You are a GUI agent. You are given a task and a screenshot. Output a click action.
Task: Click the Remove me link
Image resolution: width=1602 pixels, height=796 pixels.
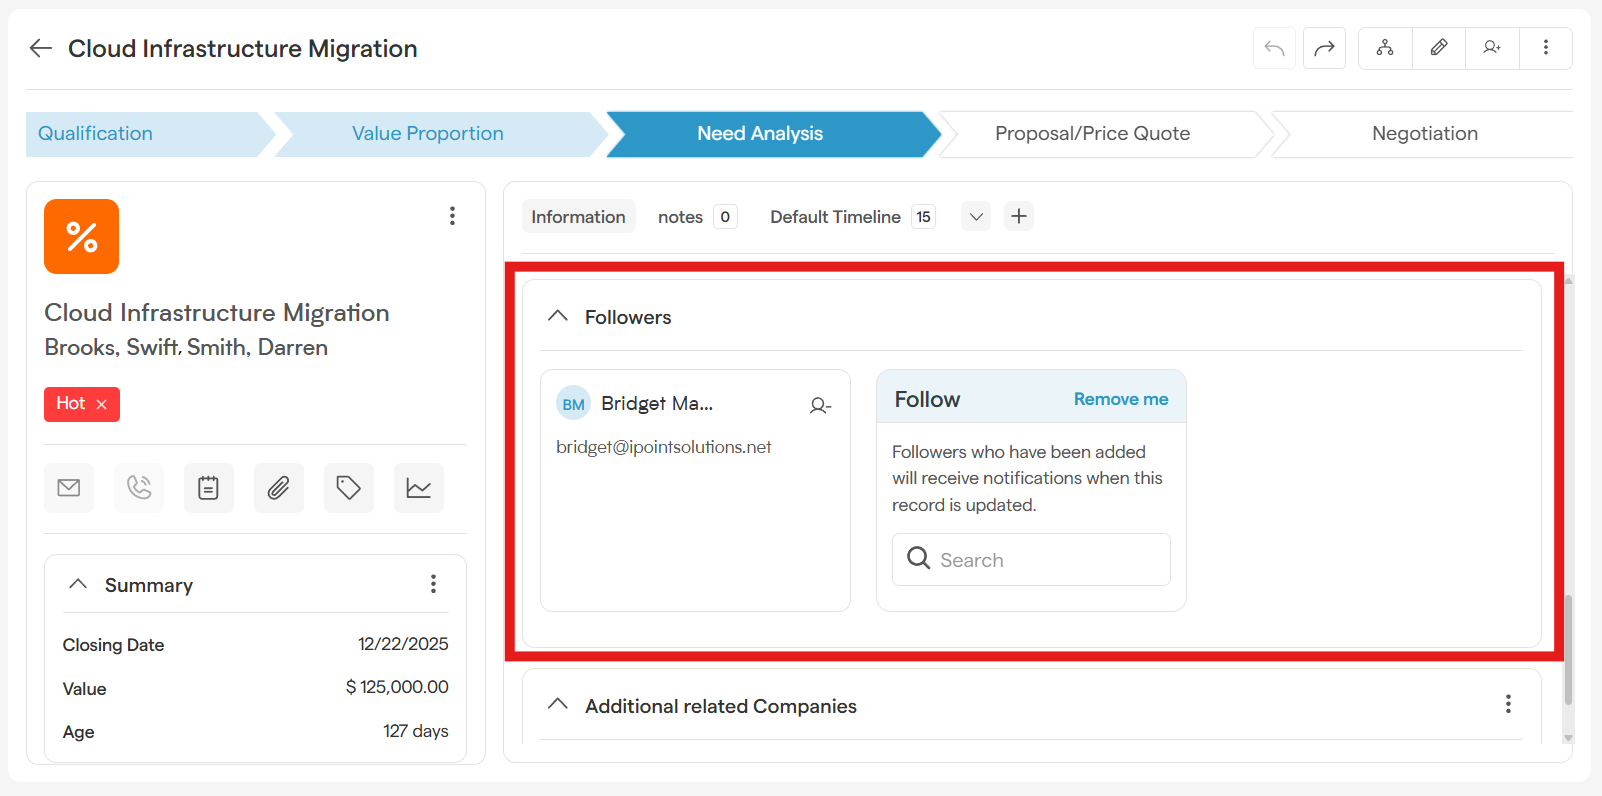[x=1120, y=399]
